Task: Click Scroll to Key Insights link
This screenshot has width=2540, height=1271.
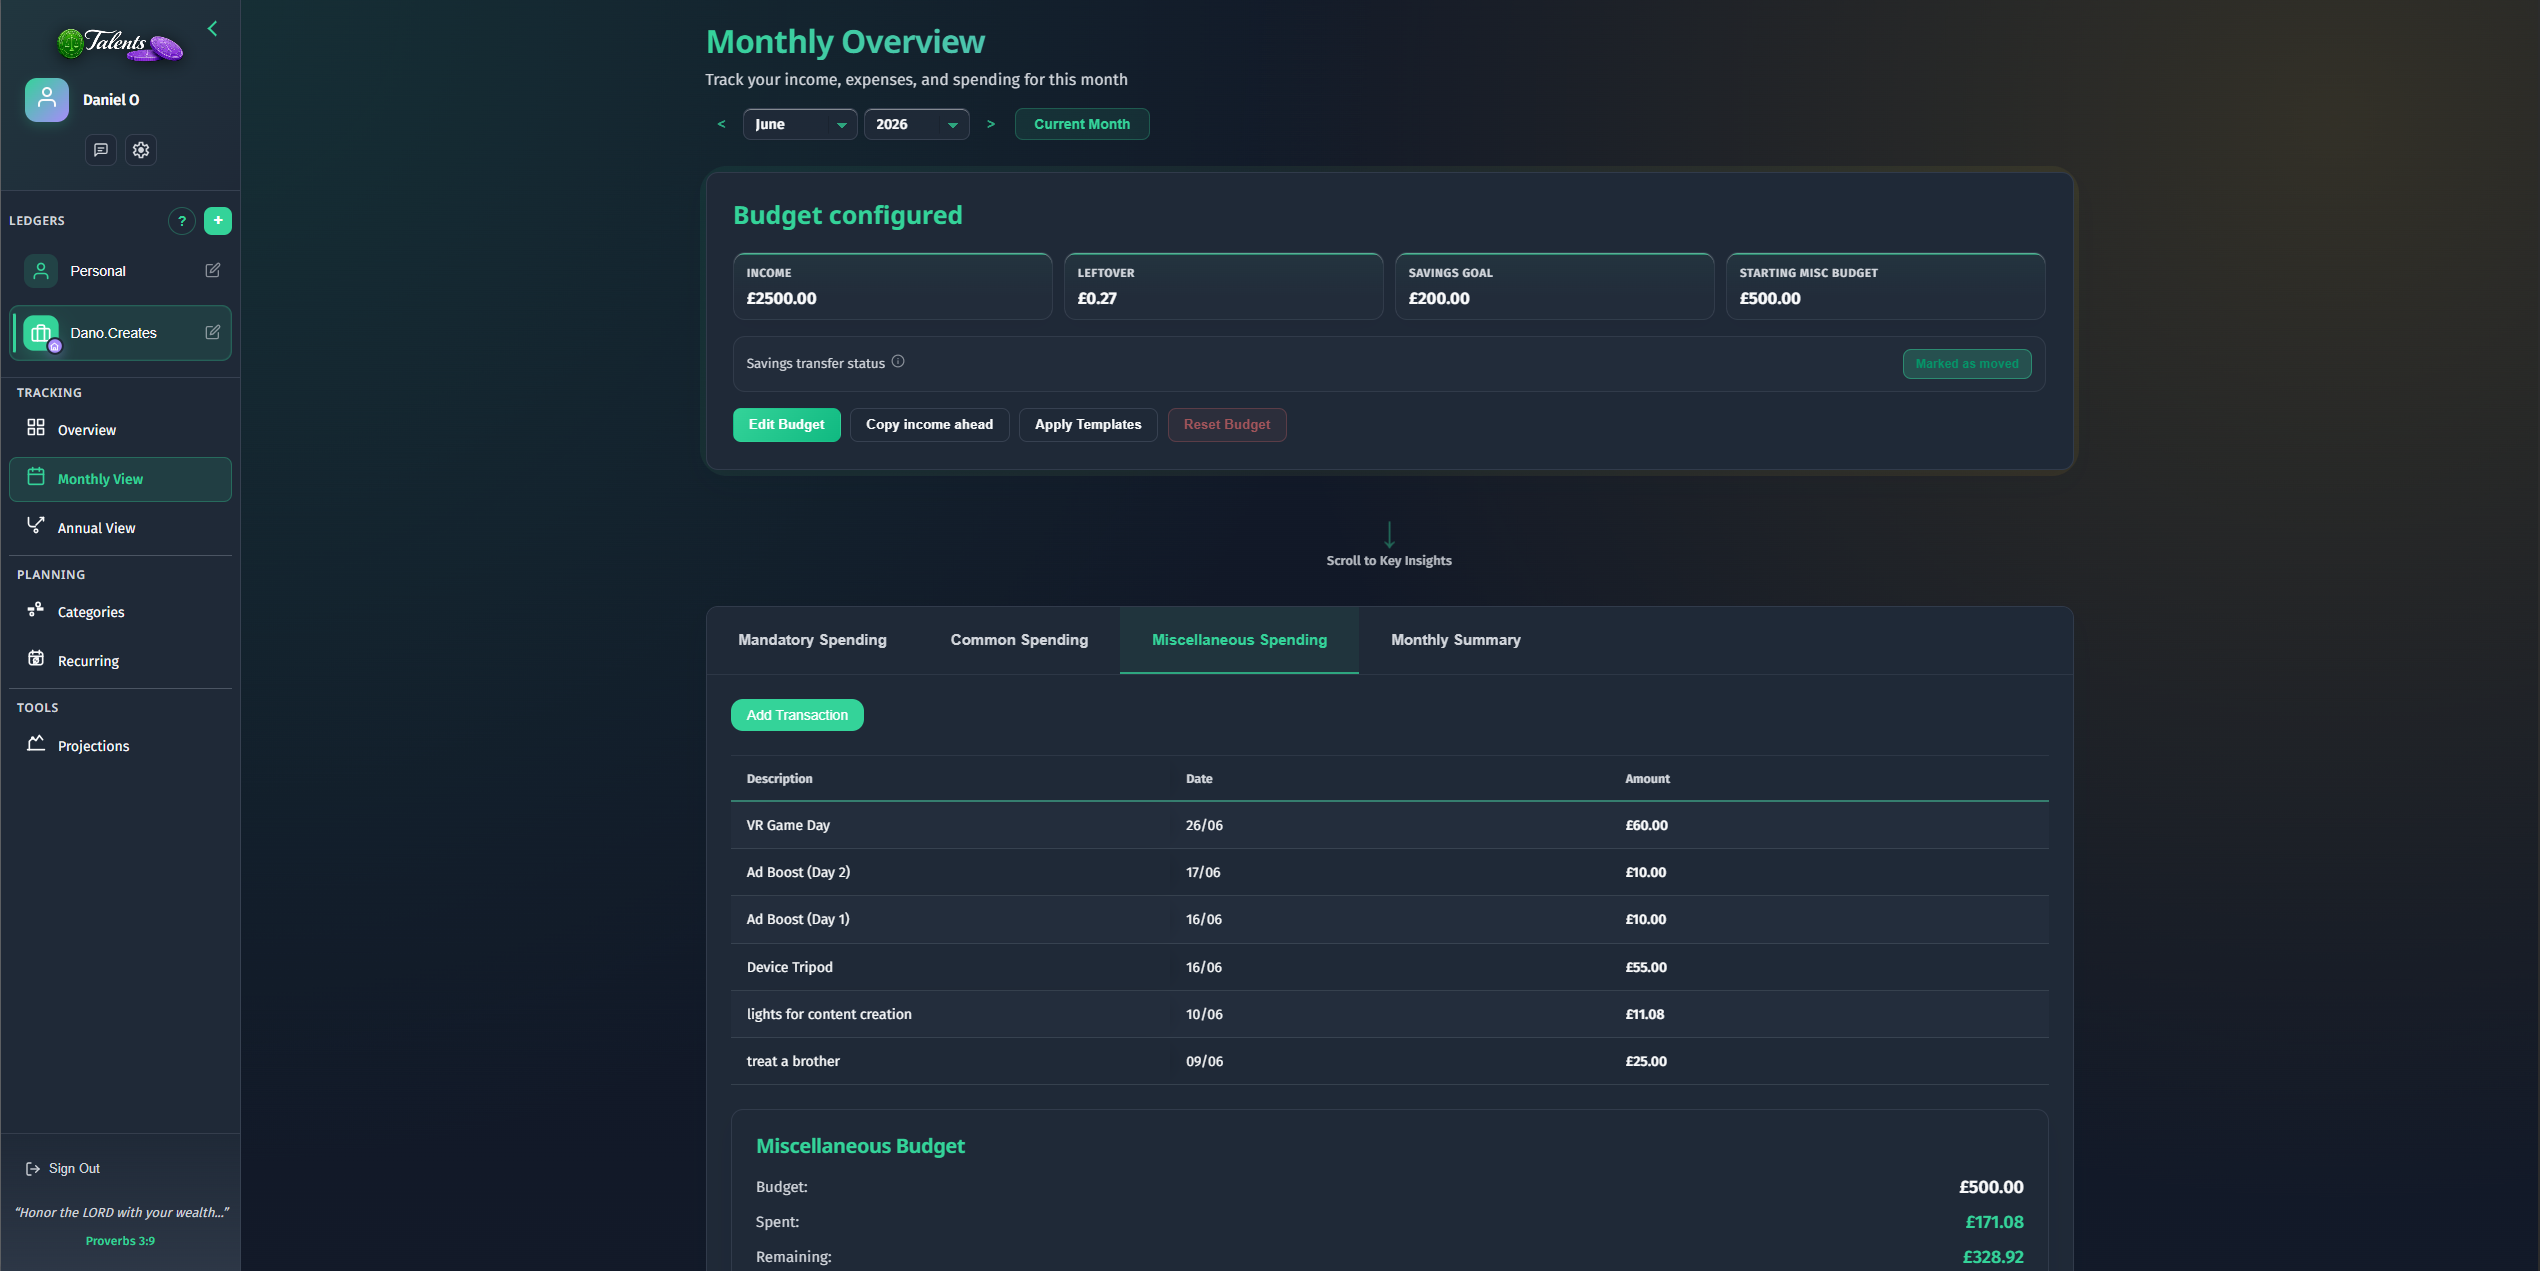Action: [x=1388, y=561]
